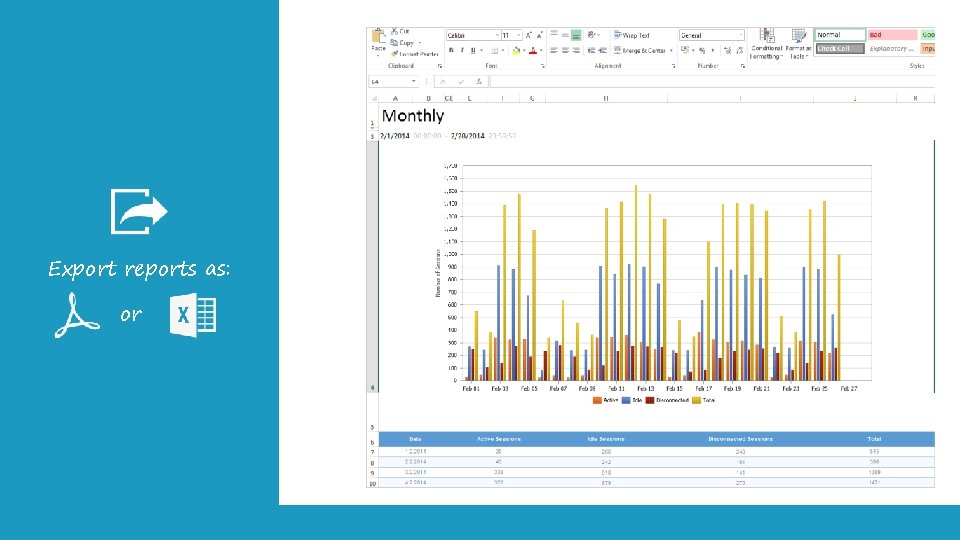Apply the Bad cell style
The width and height of the screenshot is (960, 540).
coord(893,35)
